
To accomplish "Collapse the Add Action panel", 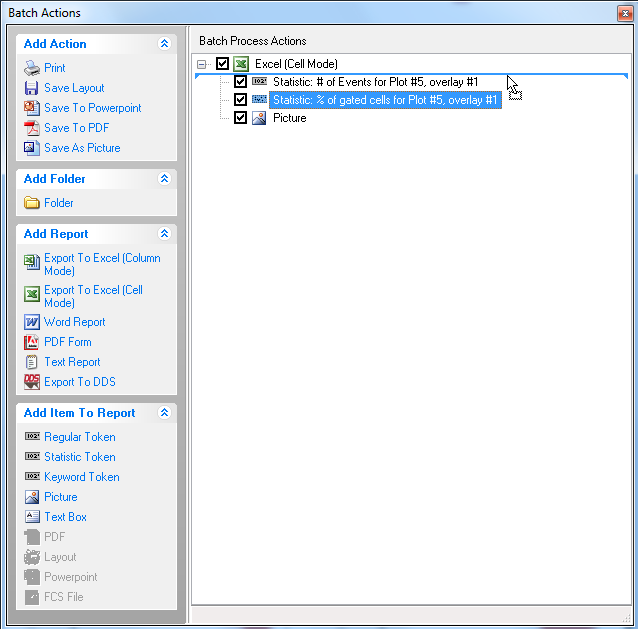I will (x=164, y=44).
